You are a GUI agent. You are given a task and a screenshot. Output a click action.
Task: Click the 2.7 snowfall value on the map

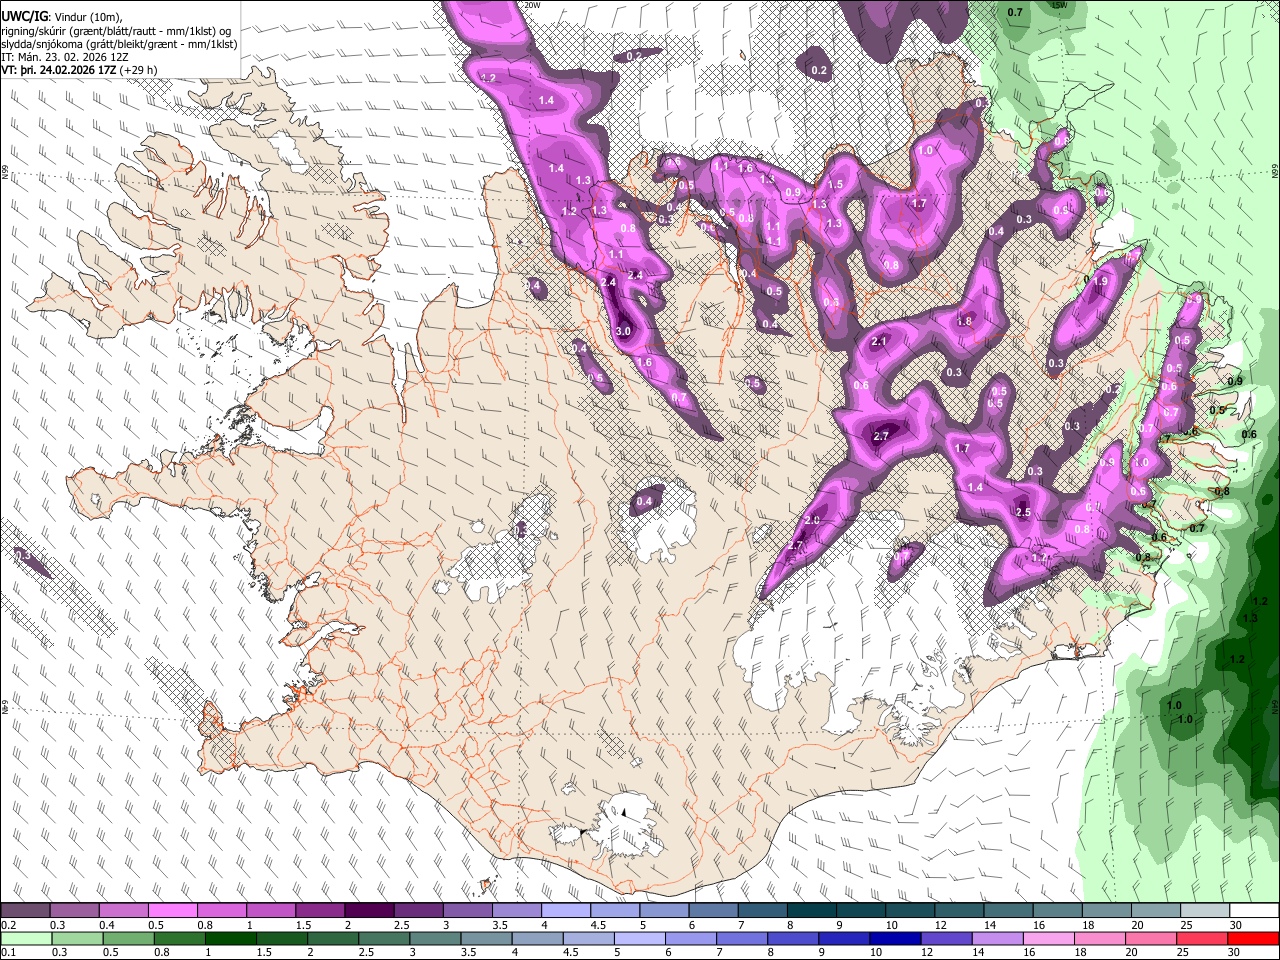[881, 436]
